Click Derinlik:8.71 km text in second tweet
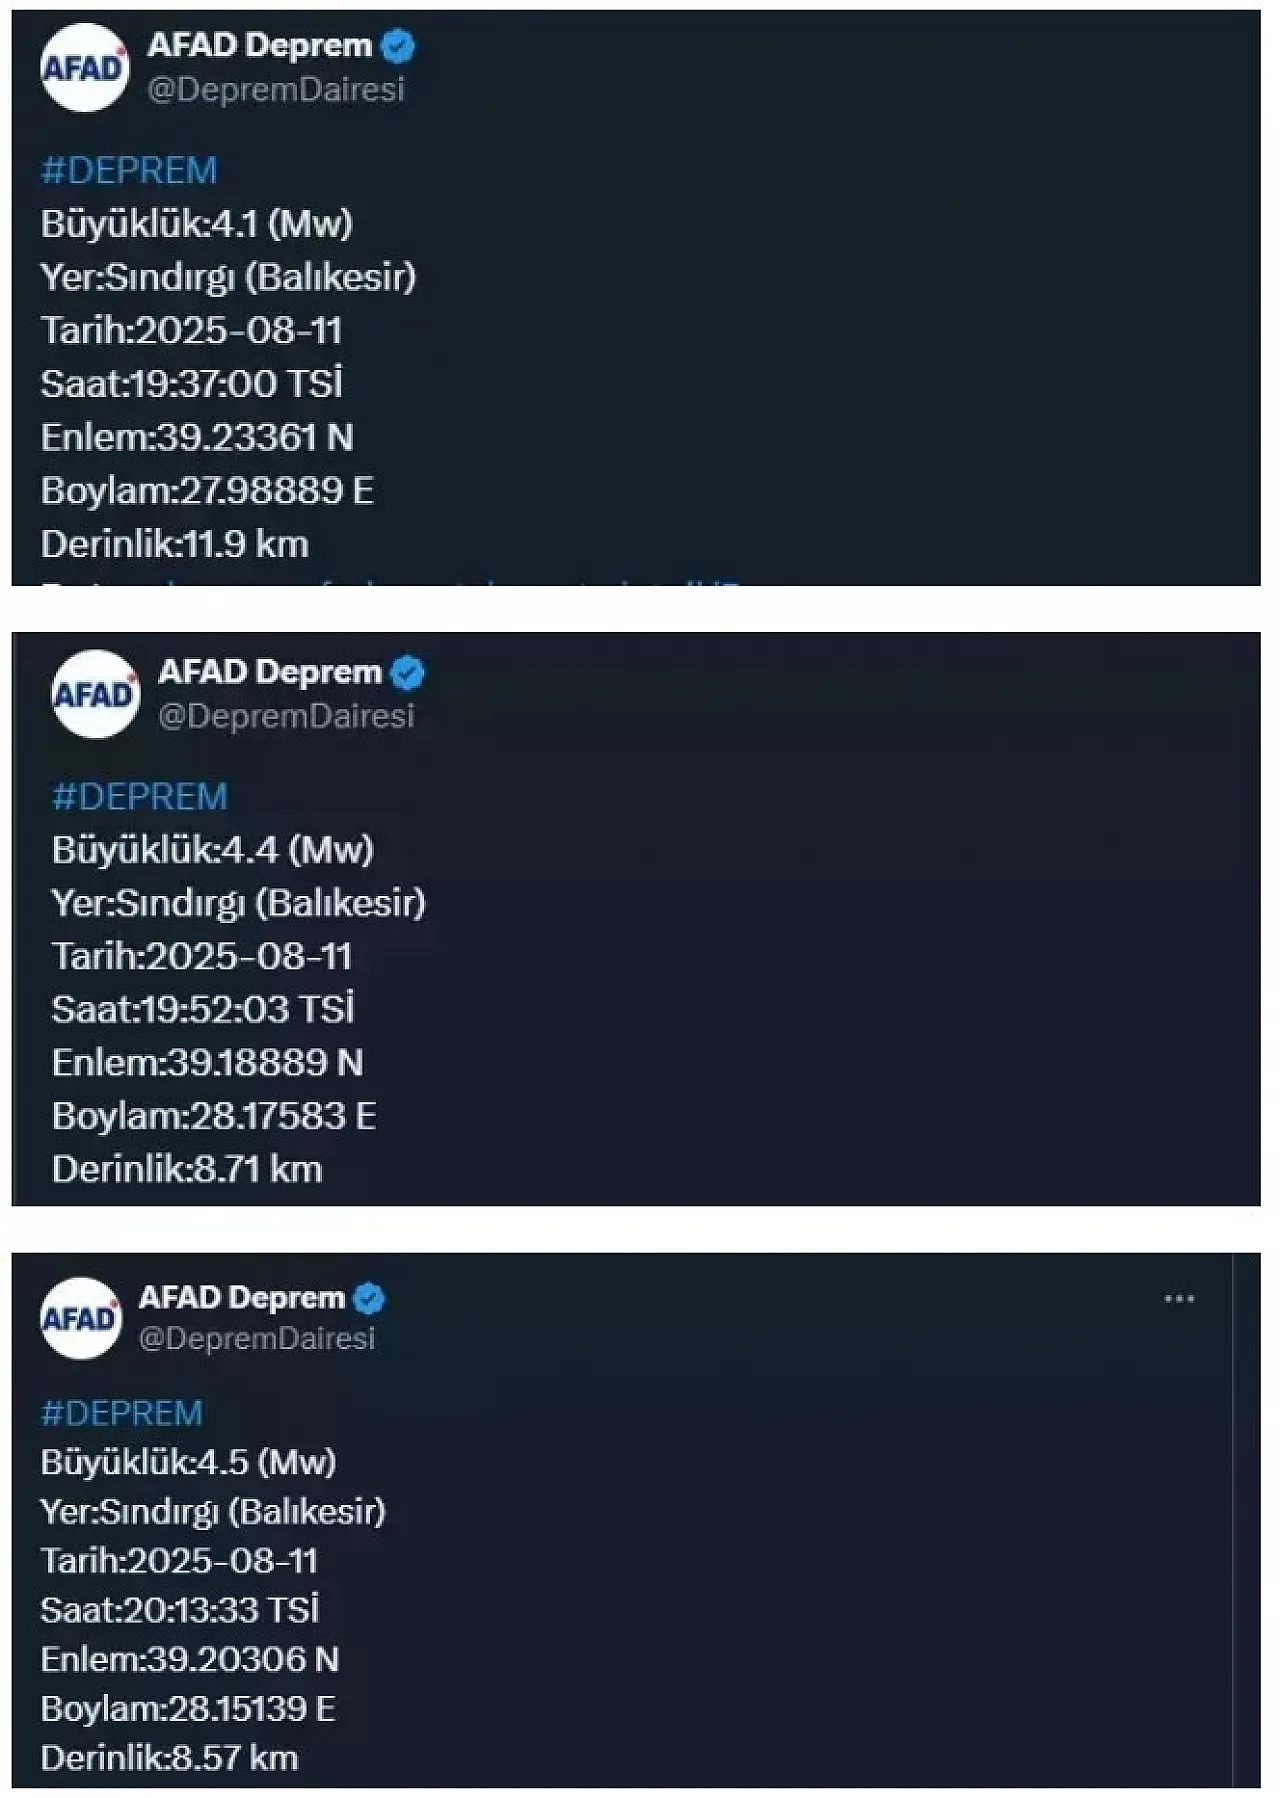Viewport: 1280px width, 1798px height. (x=187, y=1169)
